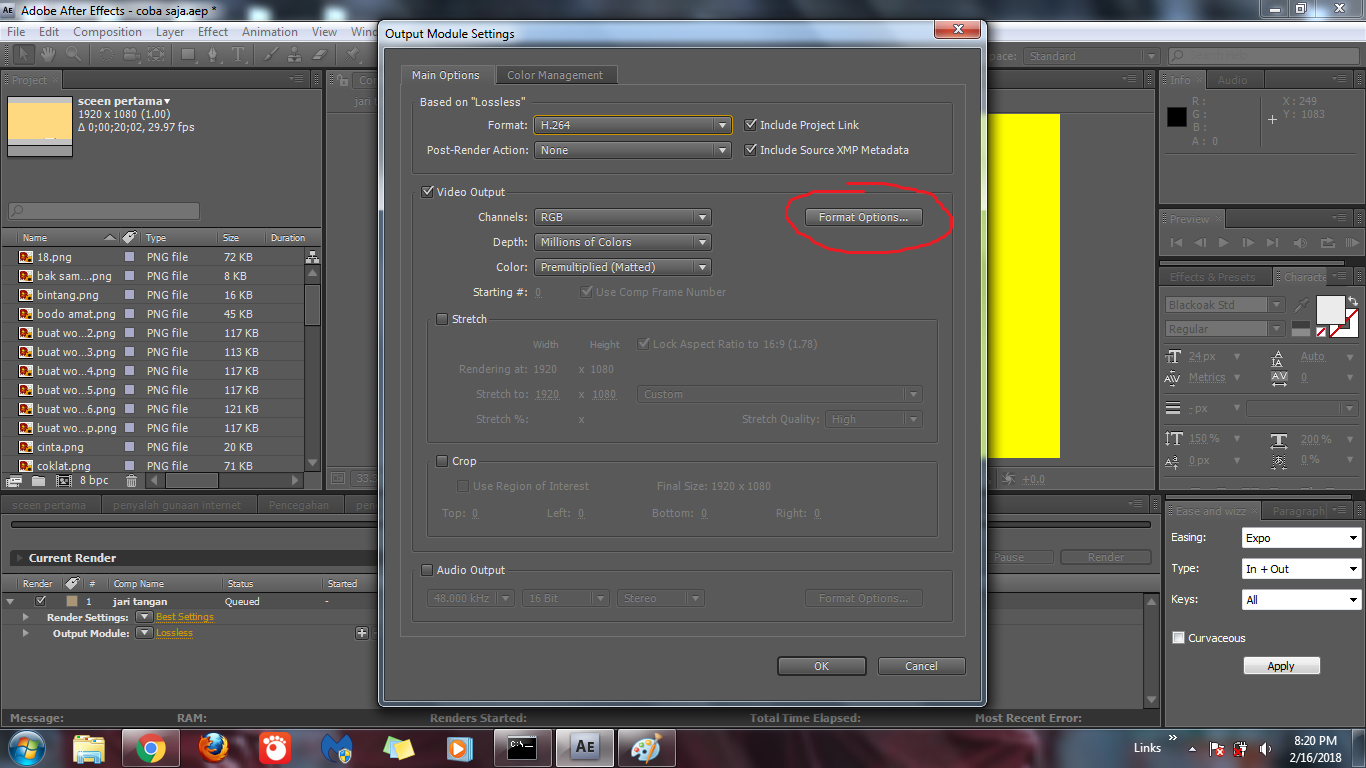Viewport: 1366px width, 768px height.
Task: Add output module plus button
Action: tap(362, 633)
